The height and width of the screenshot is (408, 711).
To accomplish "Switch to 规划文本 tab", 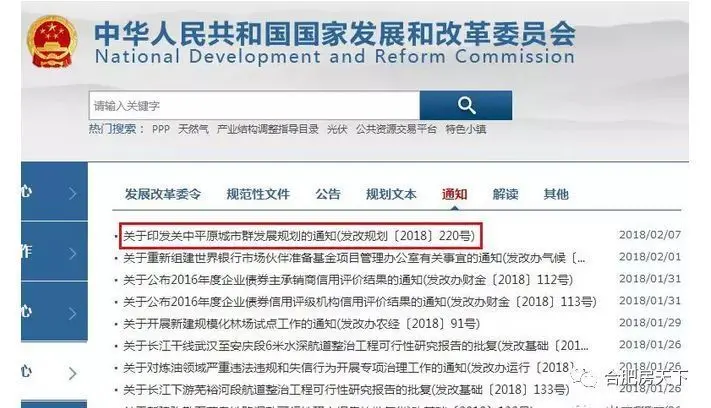I will 391,194.
